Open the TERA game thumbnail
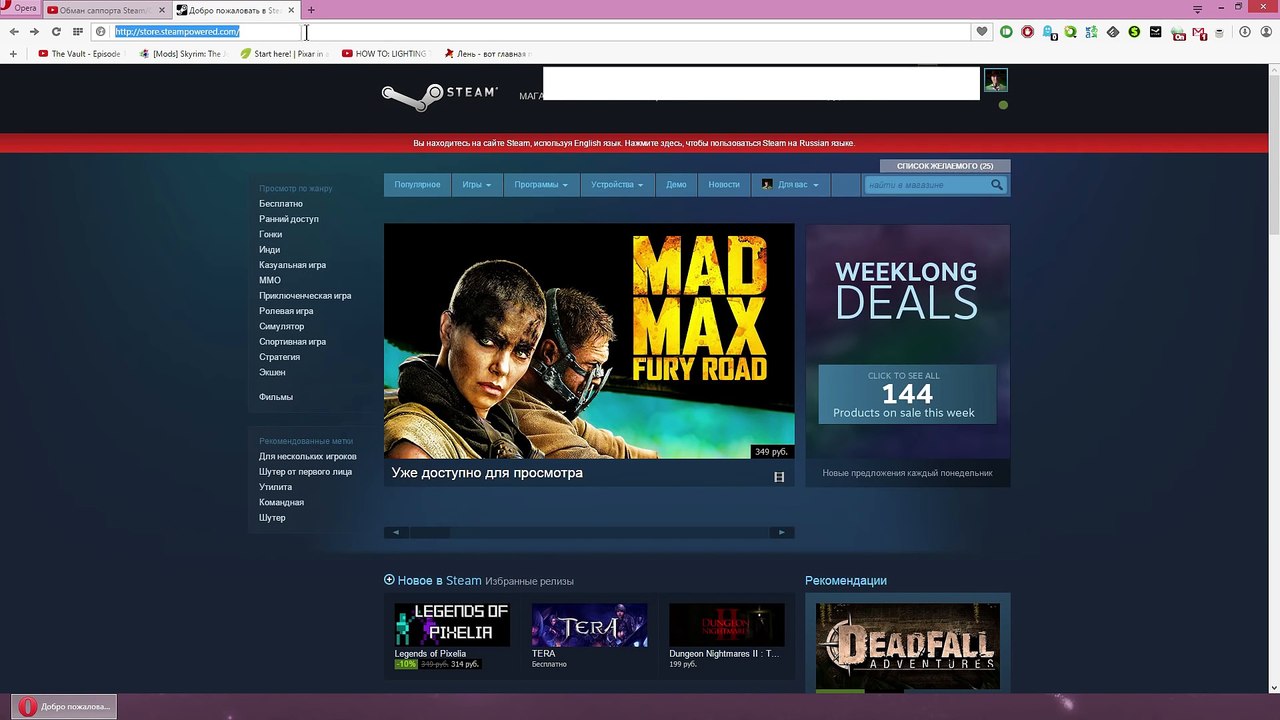The image size is (1280, 720). (x=589, y=625)
